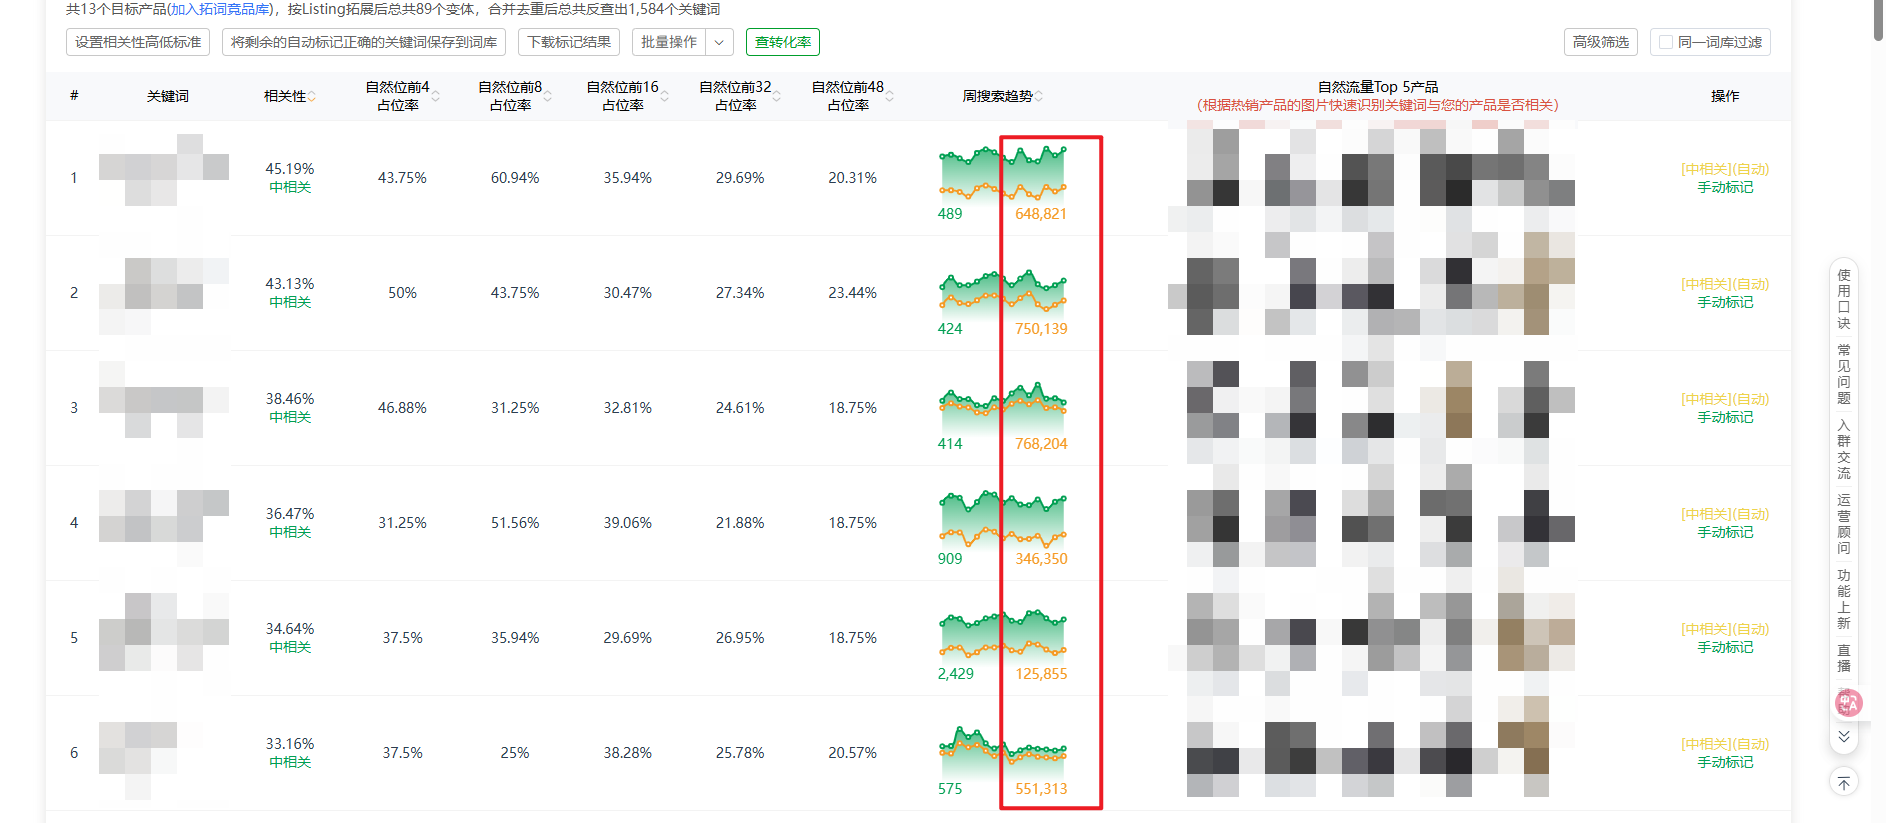Screen dimensions: 1886x823
Task: Sort by 自然位前48占位率 arrows
Action: (x=890, y=96)
